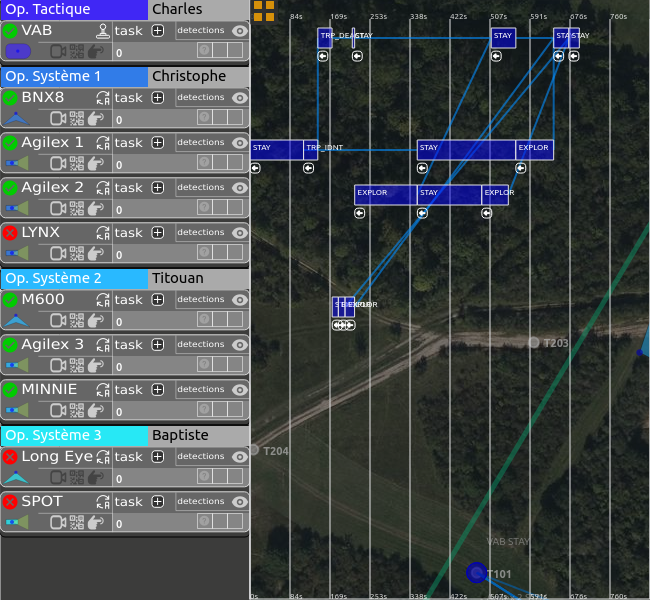Click the red status icon for SPOT
Screen dimensions: 650x600
pyautogui.click(x=10, y=501)
